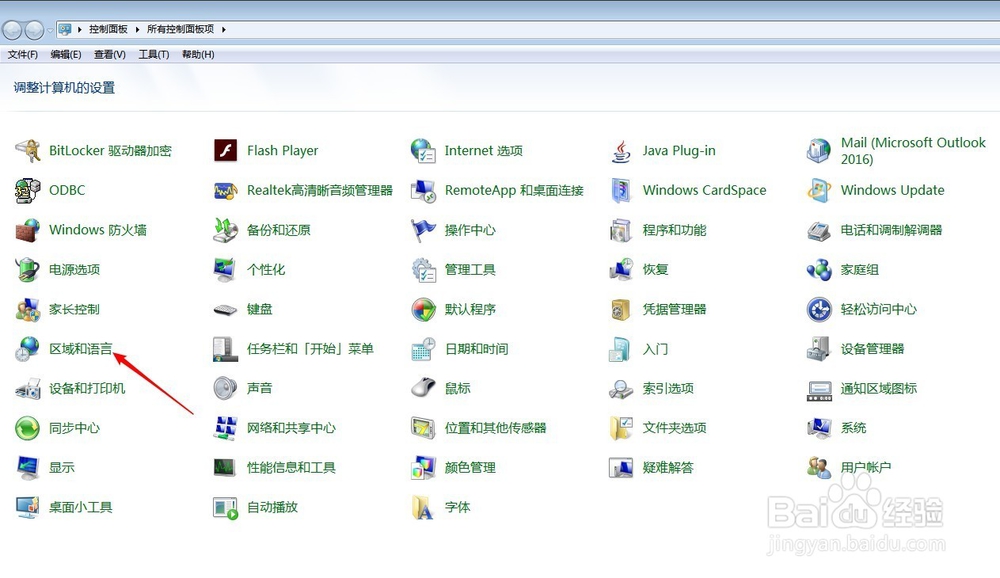
Task: Click the RemoteApp 和桌面连接 icon
Action: tap(423, 190)
